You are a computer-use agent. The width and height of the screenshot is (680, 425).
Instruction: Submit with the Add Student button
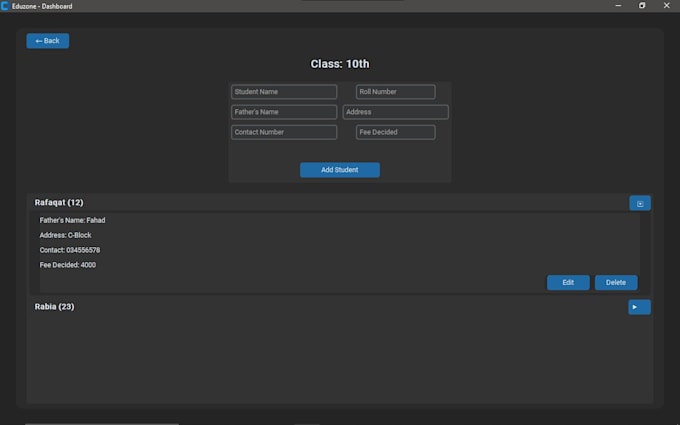pos(340,170)
